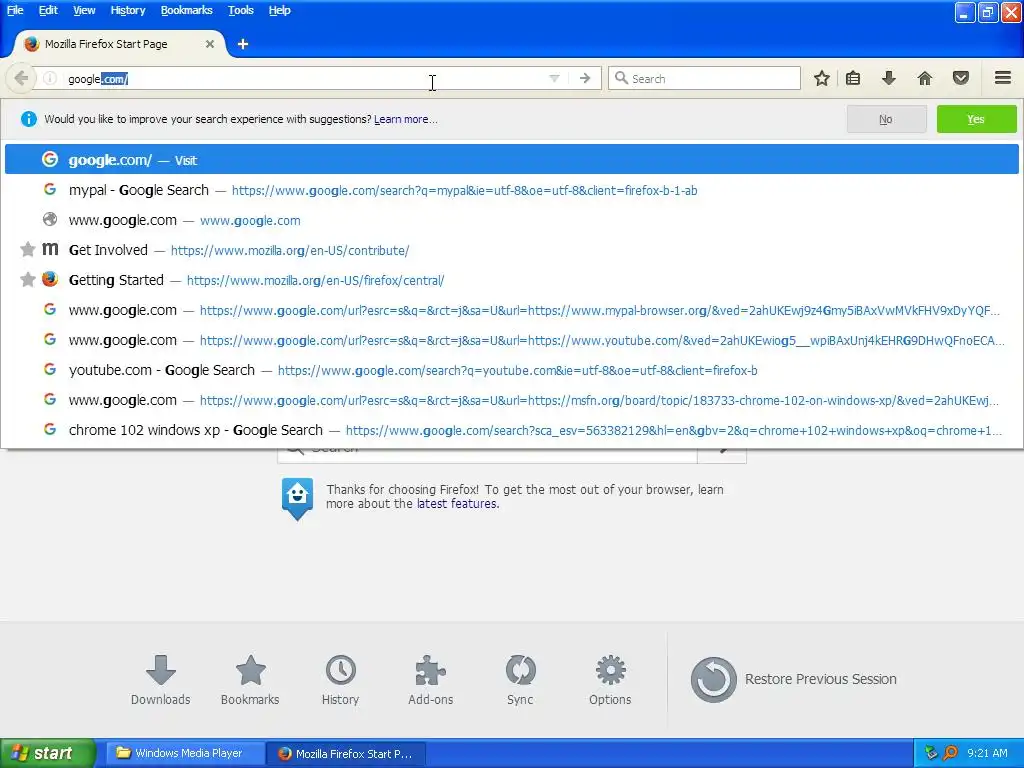Open Downloads from start page

161,680
